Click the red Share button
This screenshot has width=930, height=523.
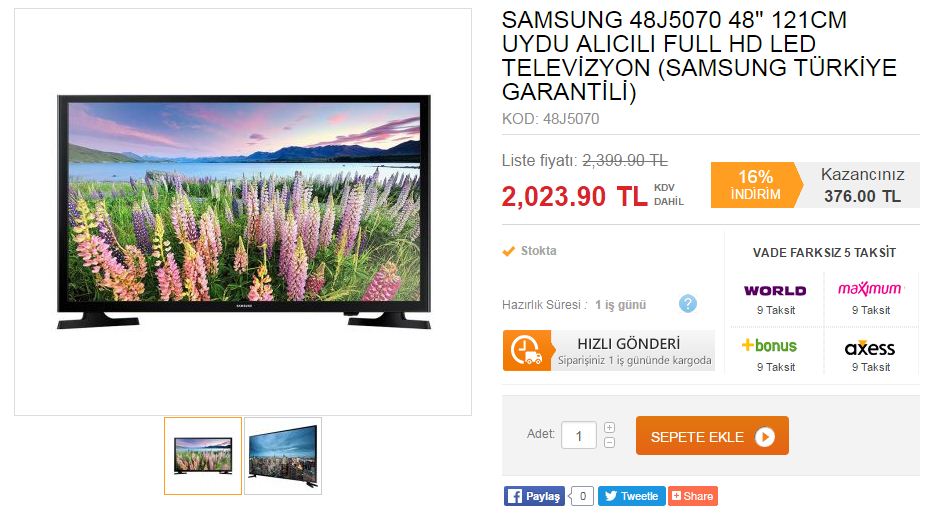693,496
